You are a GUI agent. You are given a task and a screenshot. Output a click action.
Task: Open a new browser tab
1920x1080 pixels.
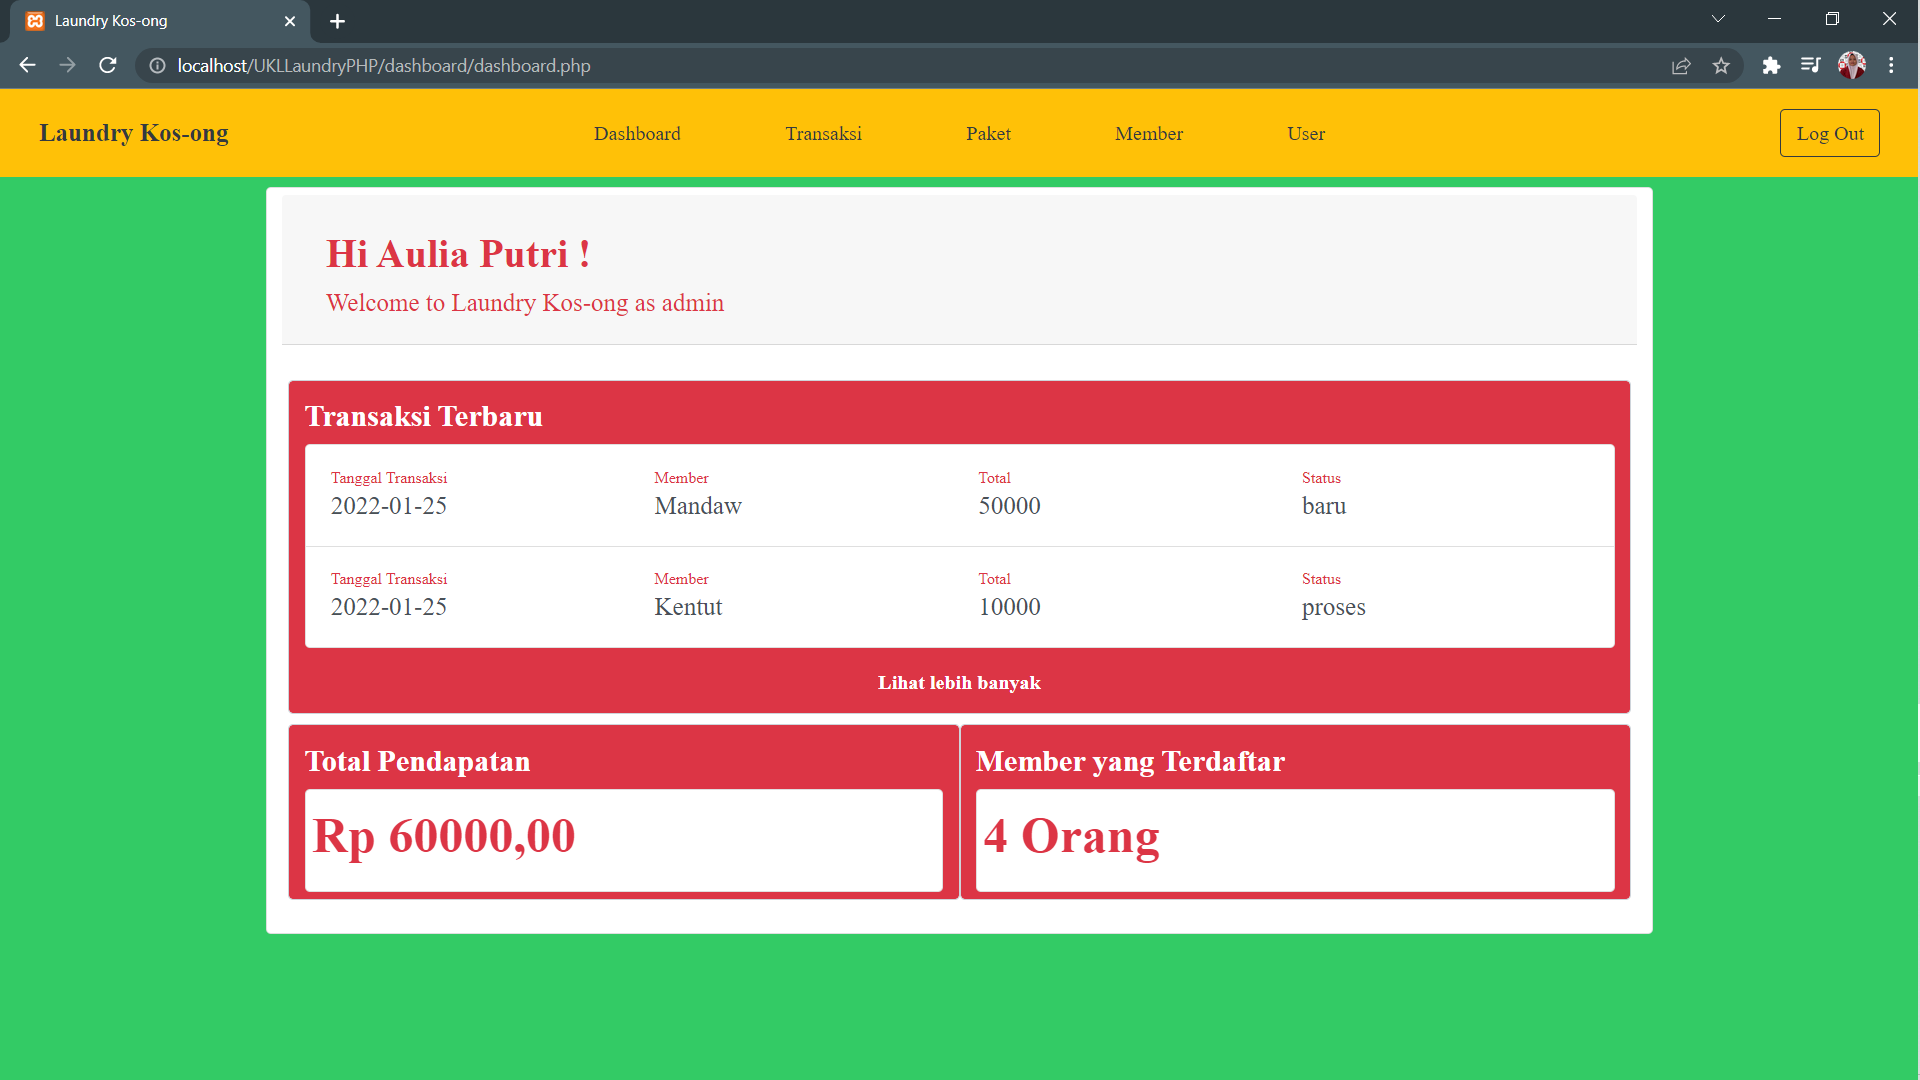coord(337,21)
